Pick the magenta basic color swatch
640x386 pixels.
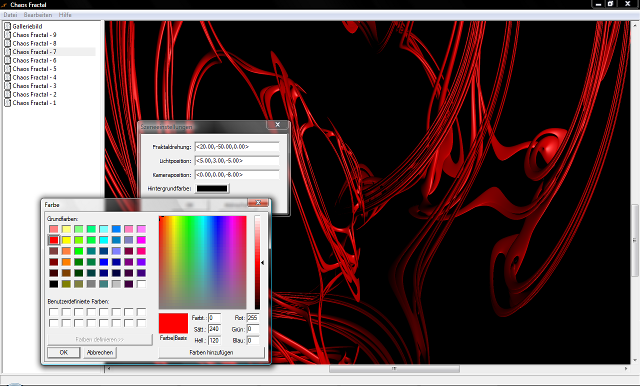coord(141,240)
